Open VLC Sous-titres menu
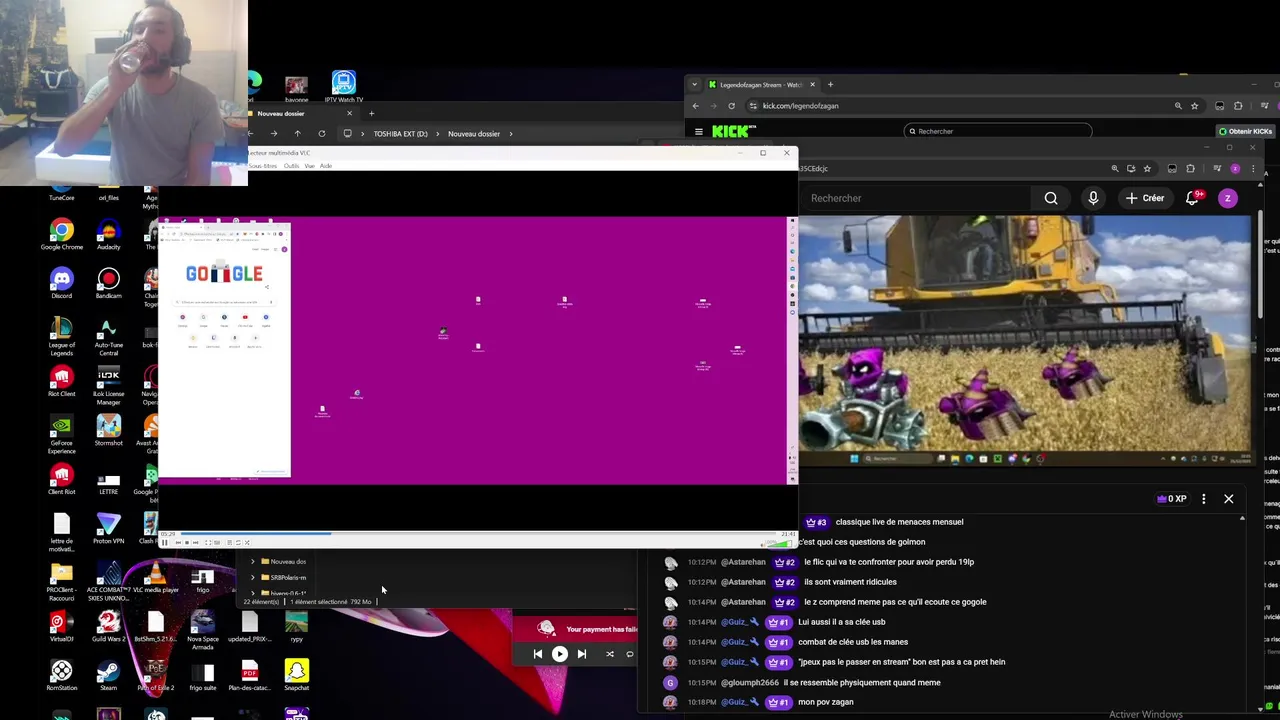This screenshot has height=720, width=1280. [x=263, y=166]
